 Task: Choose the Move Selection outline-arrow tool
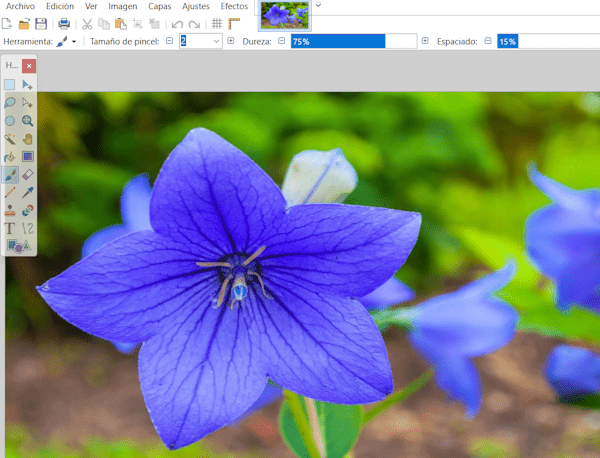pyautogui.click(x=27, y=103)
